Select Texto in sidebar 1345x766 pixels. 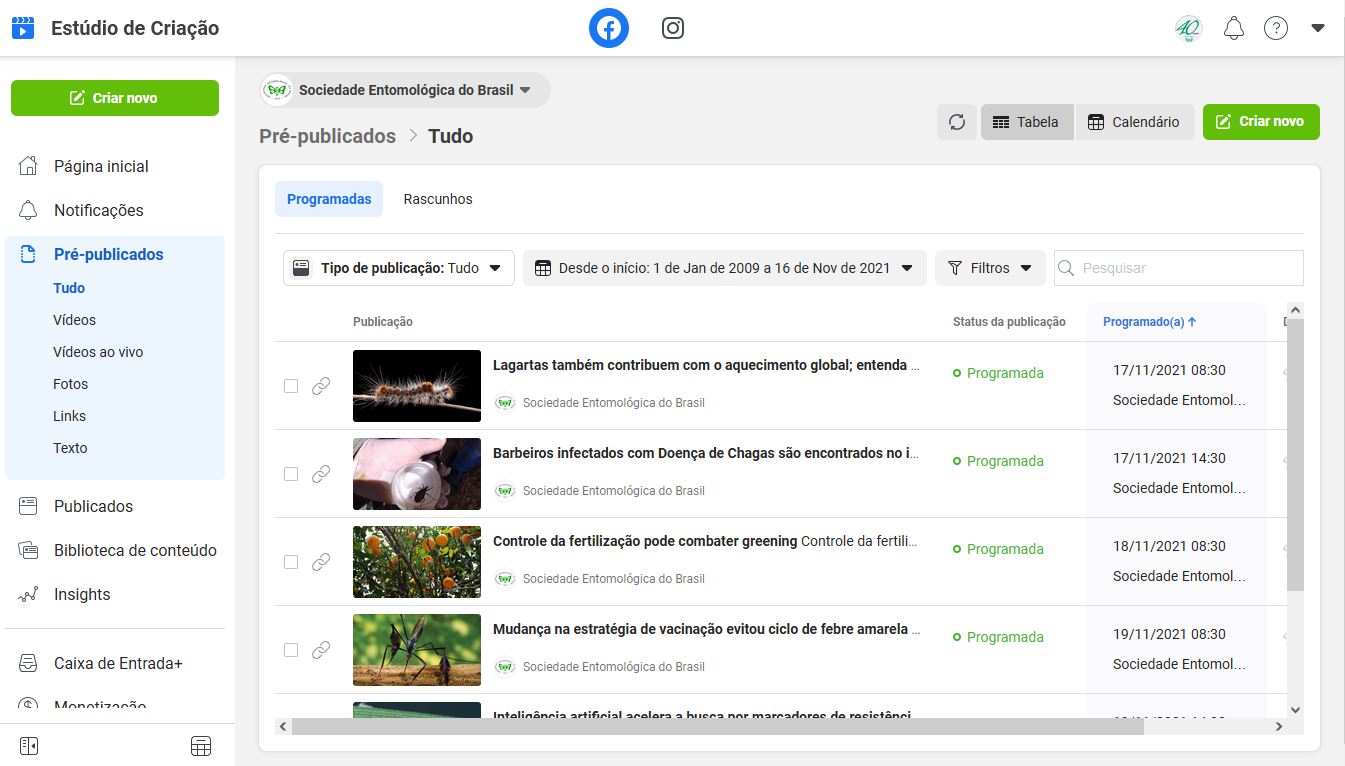(70, 448)
